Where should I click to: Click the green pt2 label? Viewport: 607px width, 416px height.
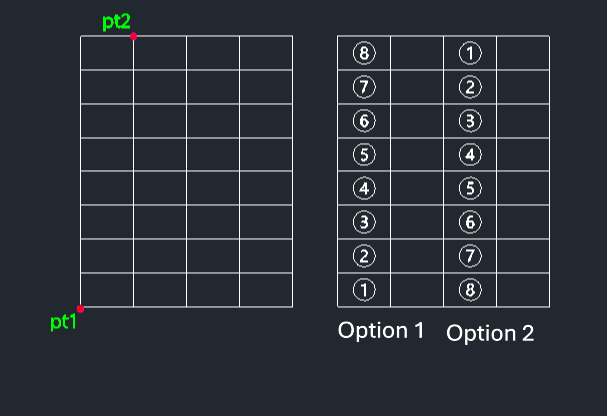[116, 22]
